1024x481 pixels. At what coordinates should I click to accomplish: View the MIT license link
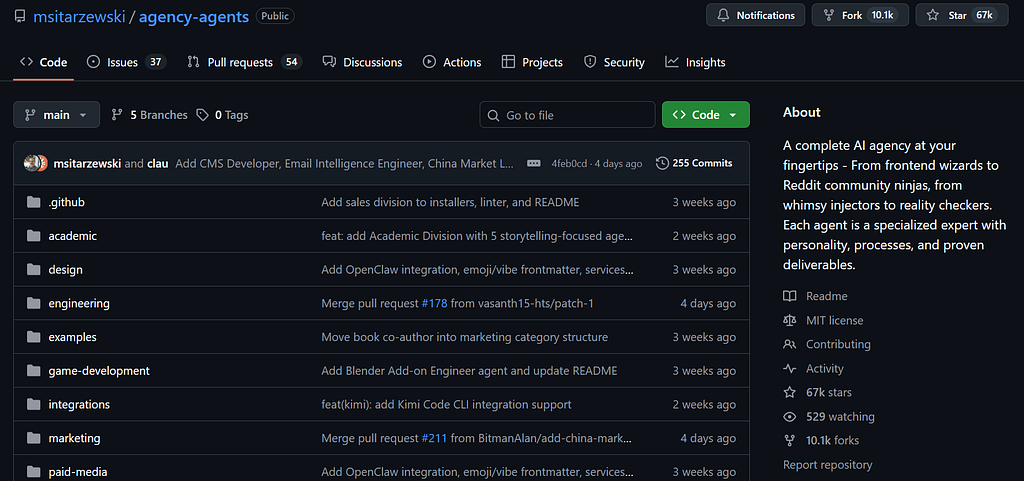pyautogui.click(x=823, y=320)
